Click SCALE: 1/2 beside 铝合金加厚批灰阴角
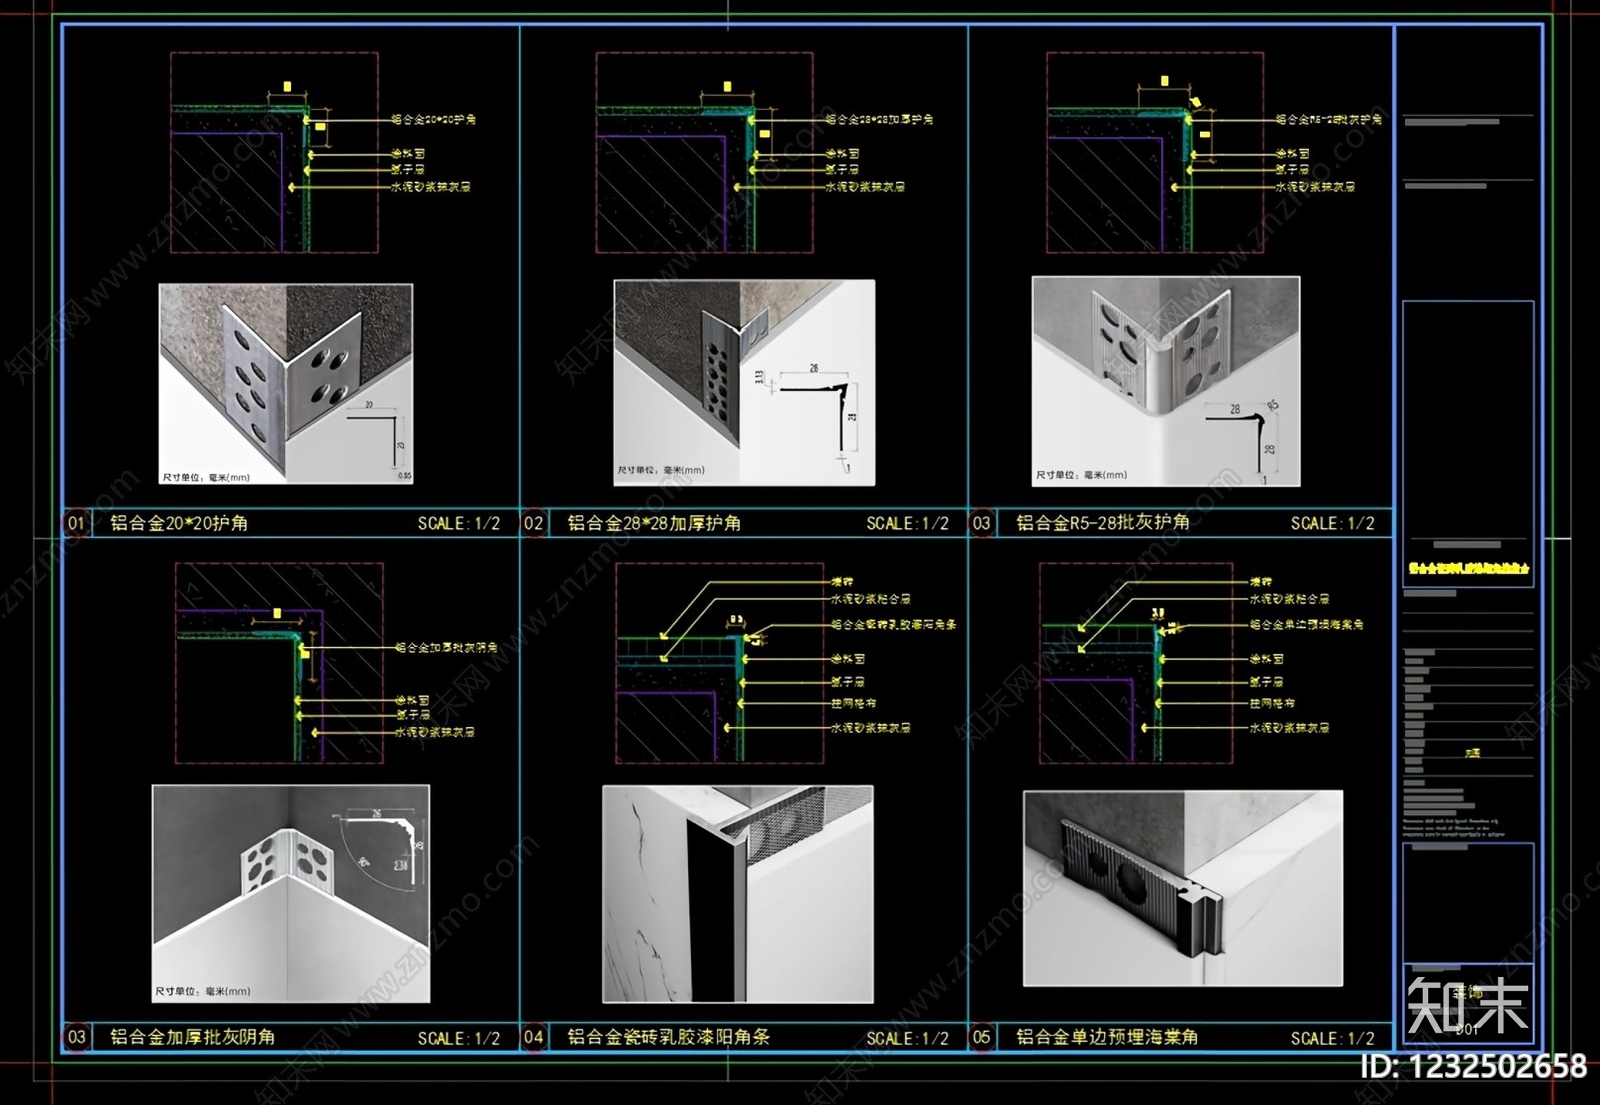This screenshot has width=1600, height=1105. 459,1038
